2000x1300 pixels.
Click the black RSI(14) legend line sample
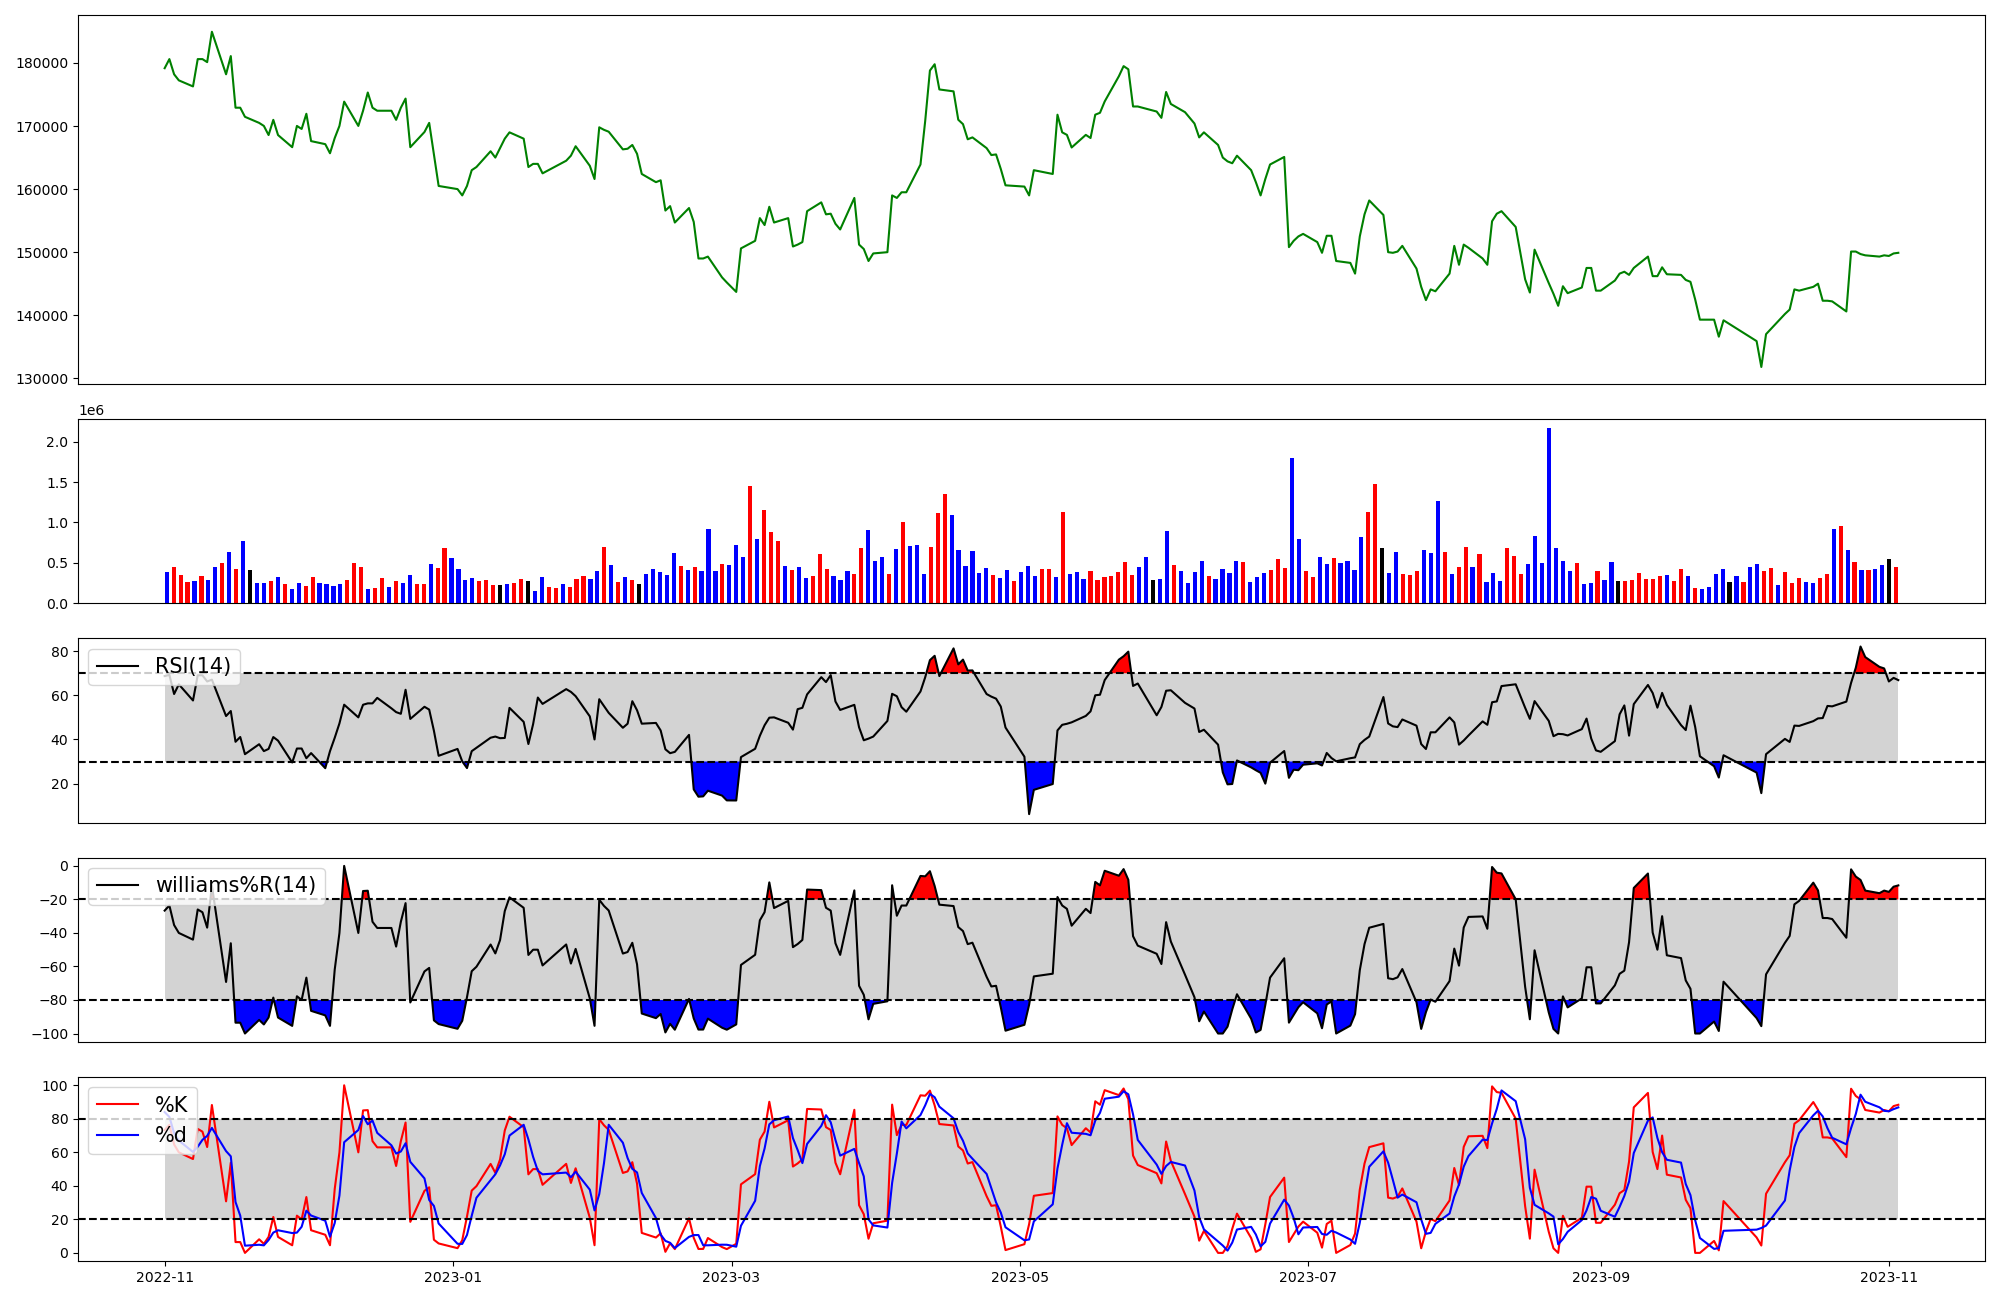pyautogui.click(x=117, y=666)
